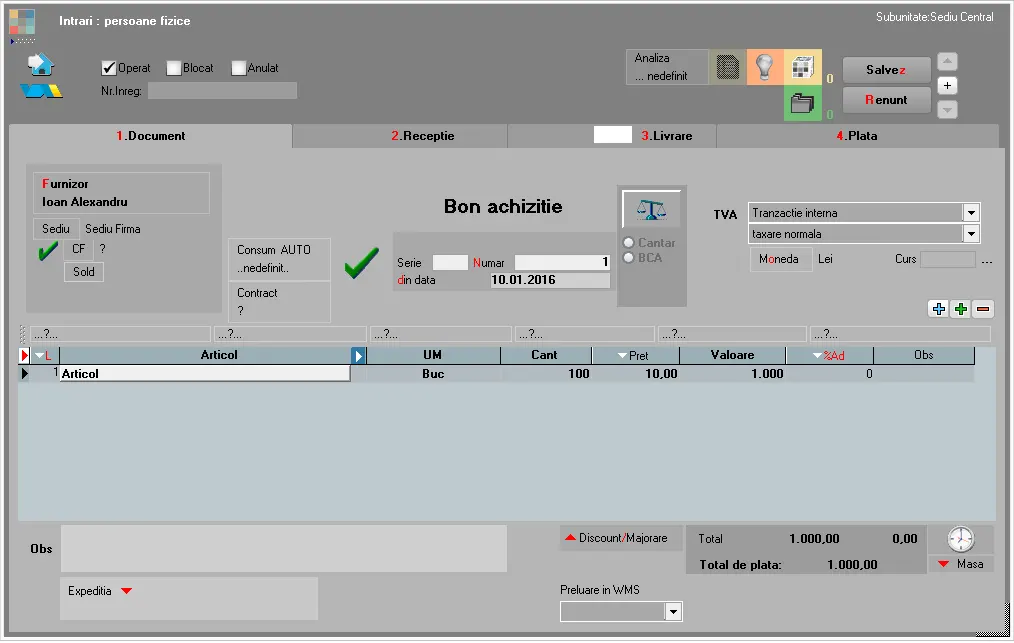The width and height of the screenshot is (1014, 643).
Task: Click the Renunt button
Action: click(886, 100)
